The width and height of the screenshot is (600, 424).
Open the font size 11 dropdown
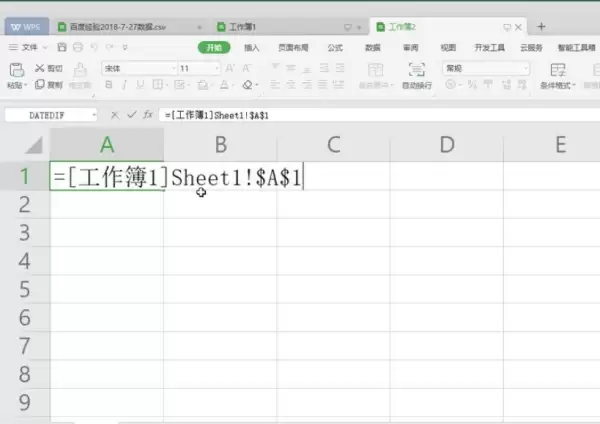click(x=217, y=68)
